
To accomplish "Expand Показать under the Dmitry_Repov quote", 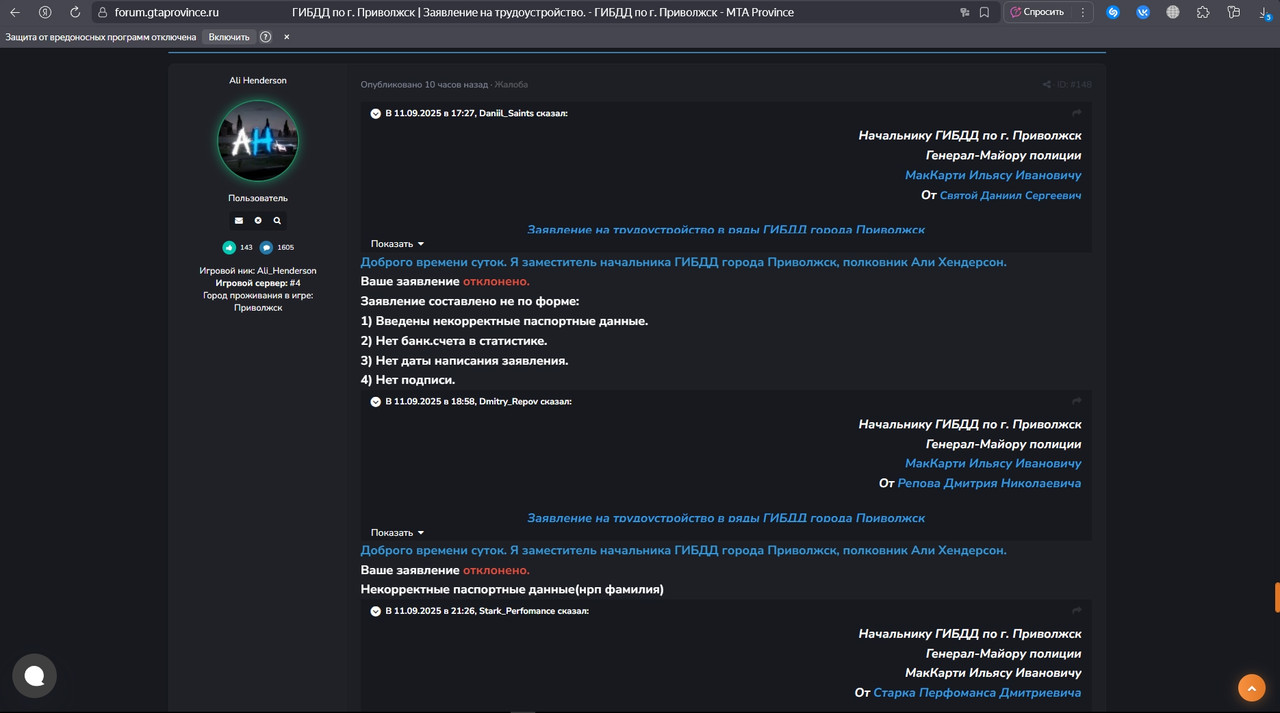I will coord(397,533).
